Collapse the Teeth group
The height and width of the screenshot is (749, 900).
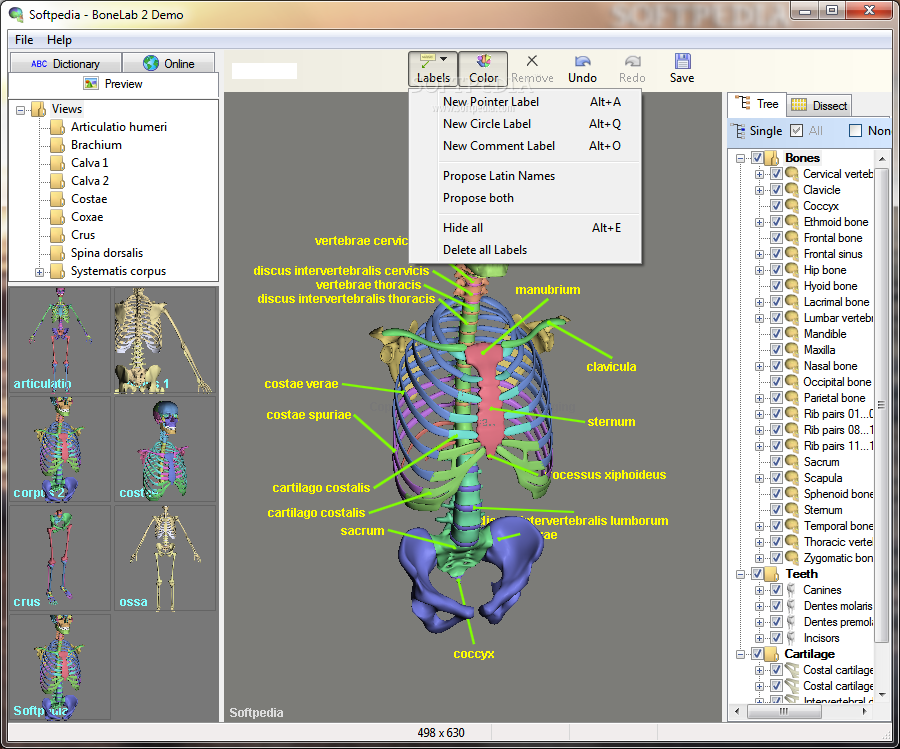tap(740, 574)
